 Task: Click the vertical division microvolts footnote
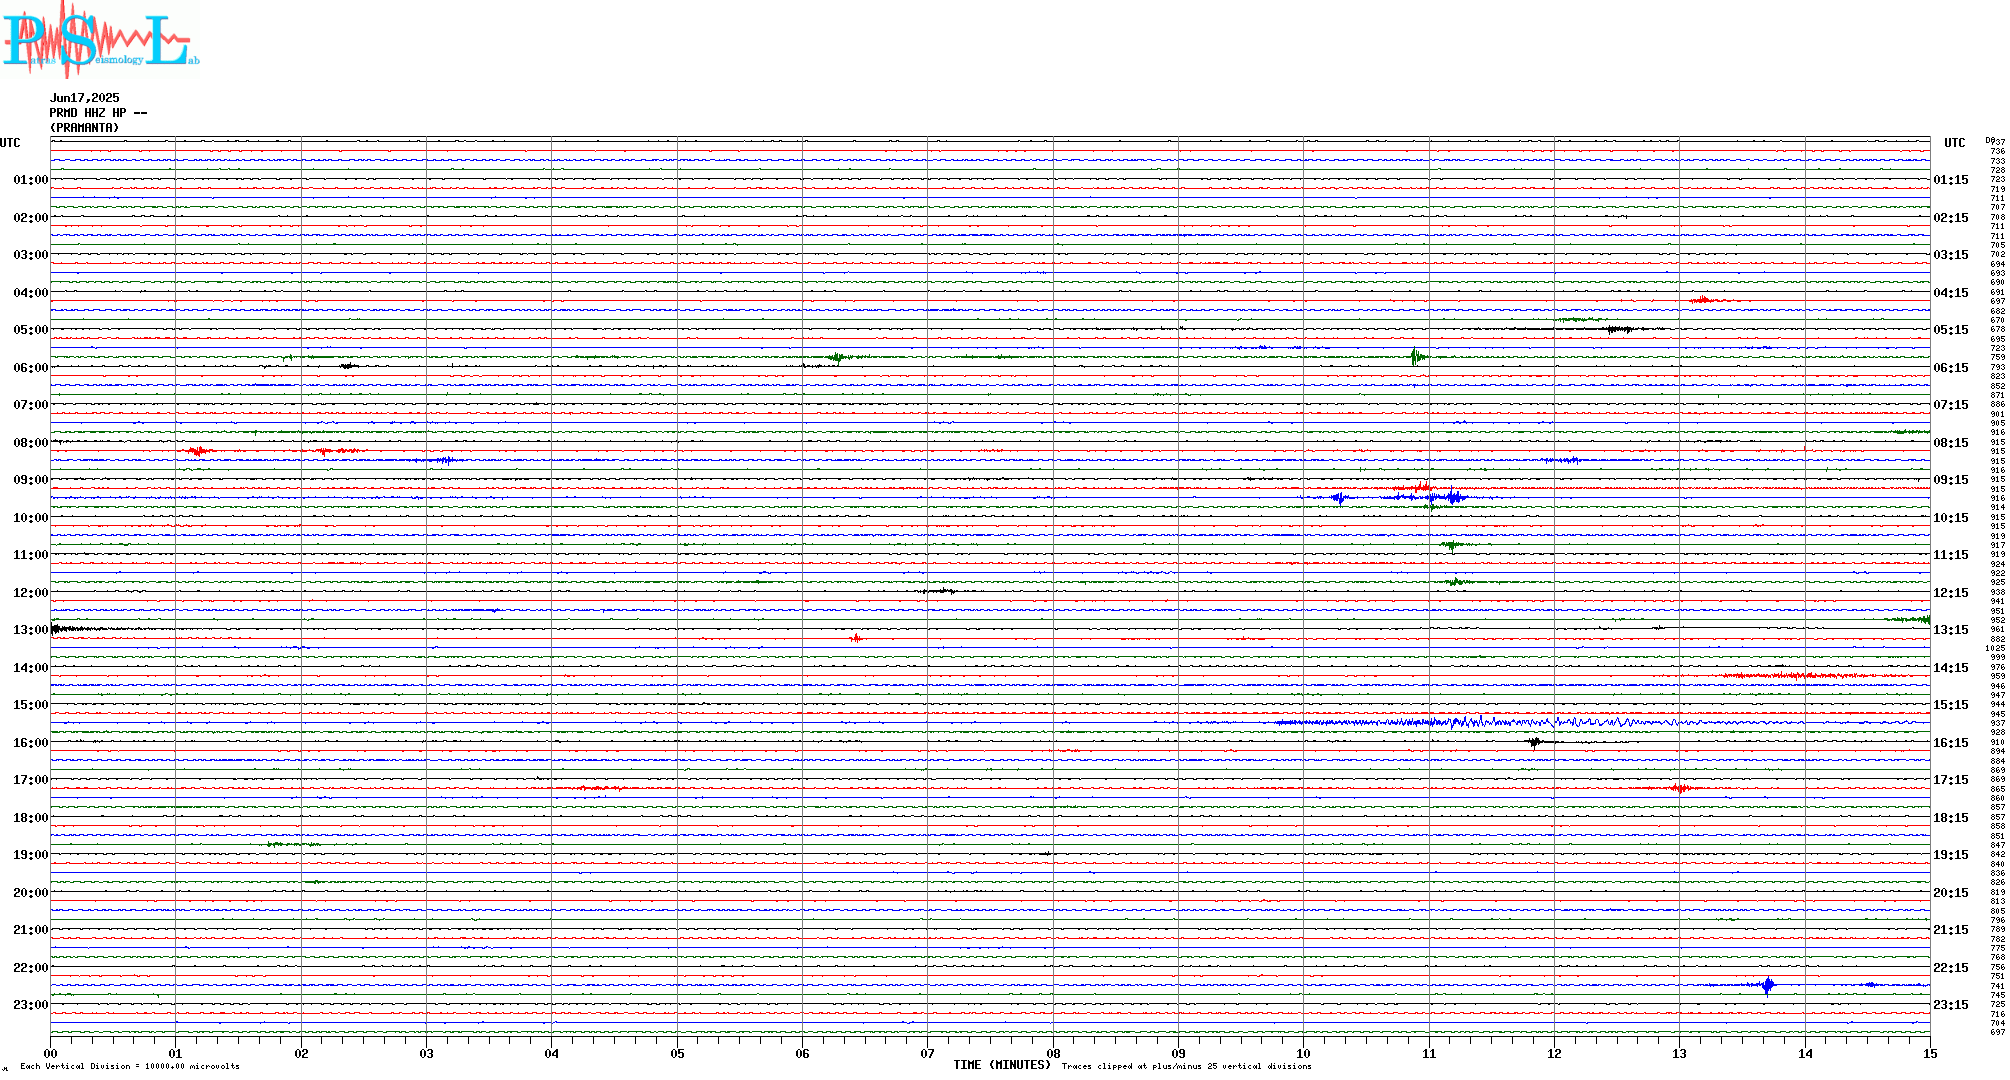coord(130,1067)
